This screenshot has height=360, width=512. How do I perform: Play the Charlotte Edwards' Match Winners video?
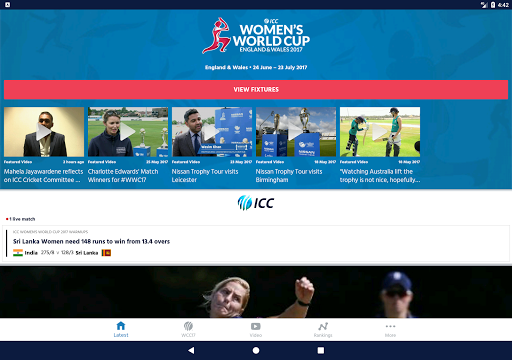click(128, 132)
